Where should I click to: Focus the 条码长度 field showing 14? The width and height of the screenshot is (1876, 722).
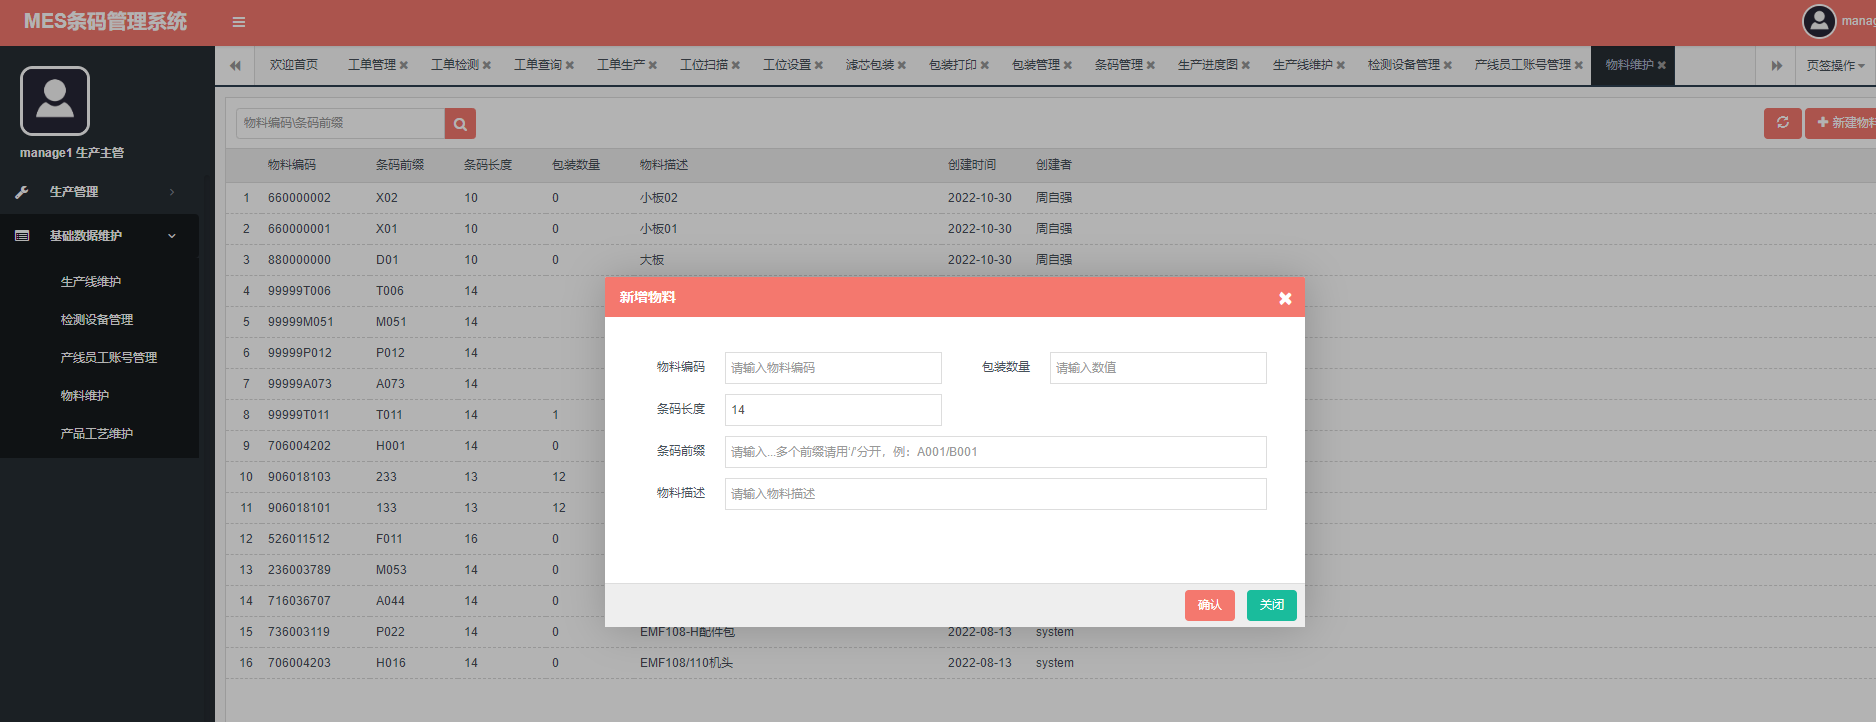click(x=833, y=410)
